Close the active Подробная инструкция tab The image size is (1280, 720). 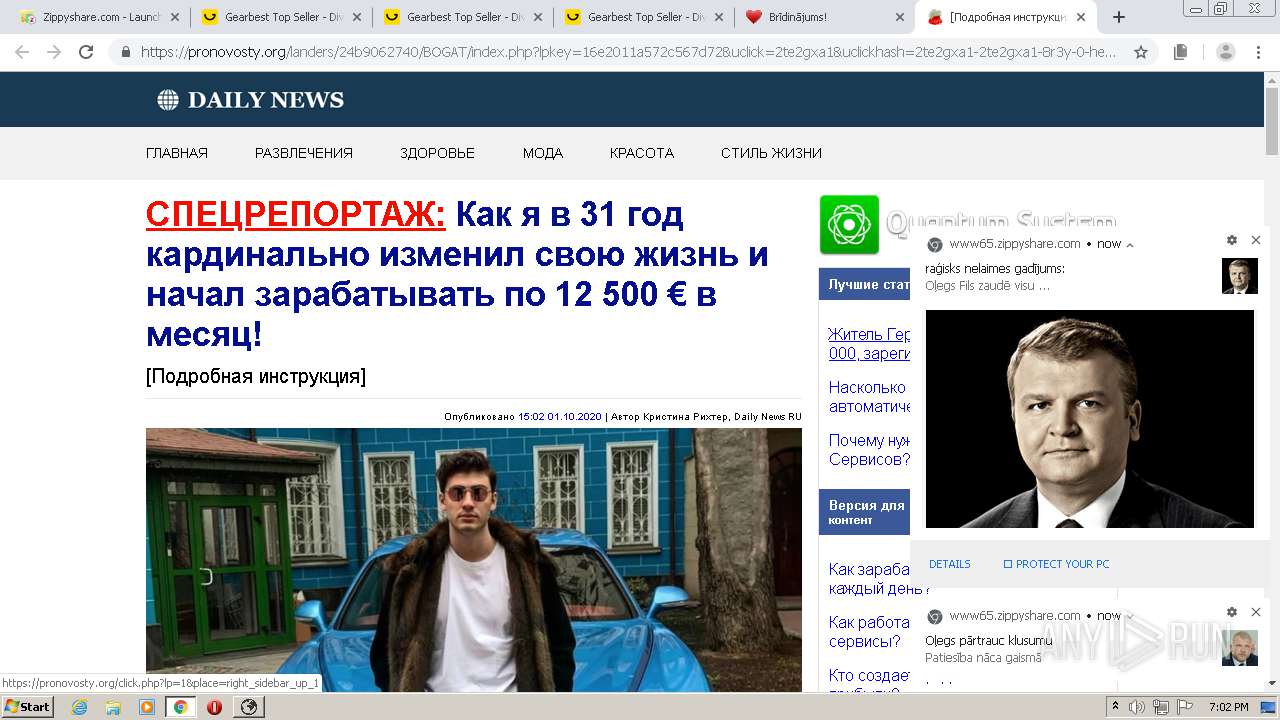[1081, 17]
